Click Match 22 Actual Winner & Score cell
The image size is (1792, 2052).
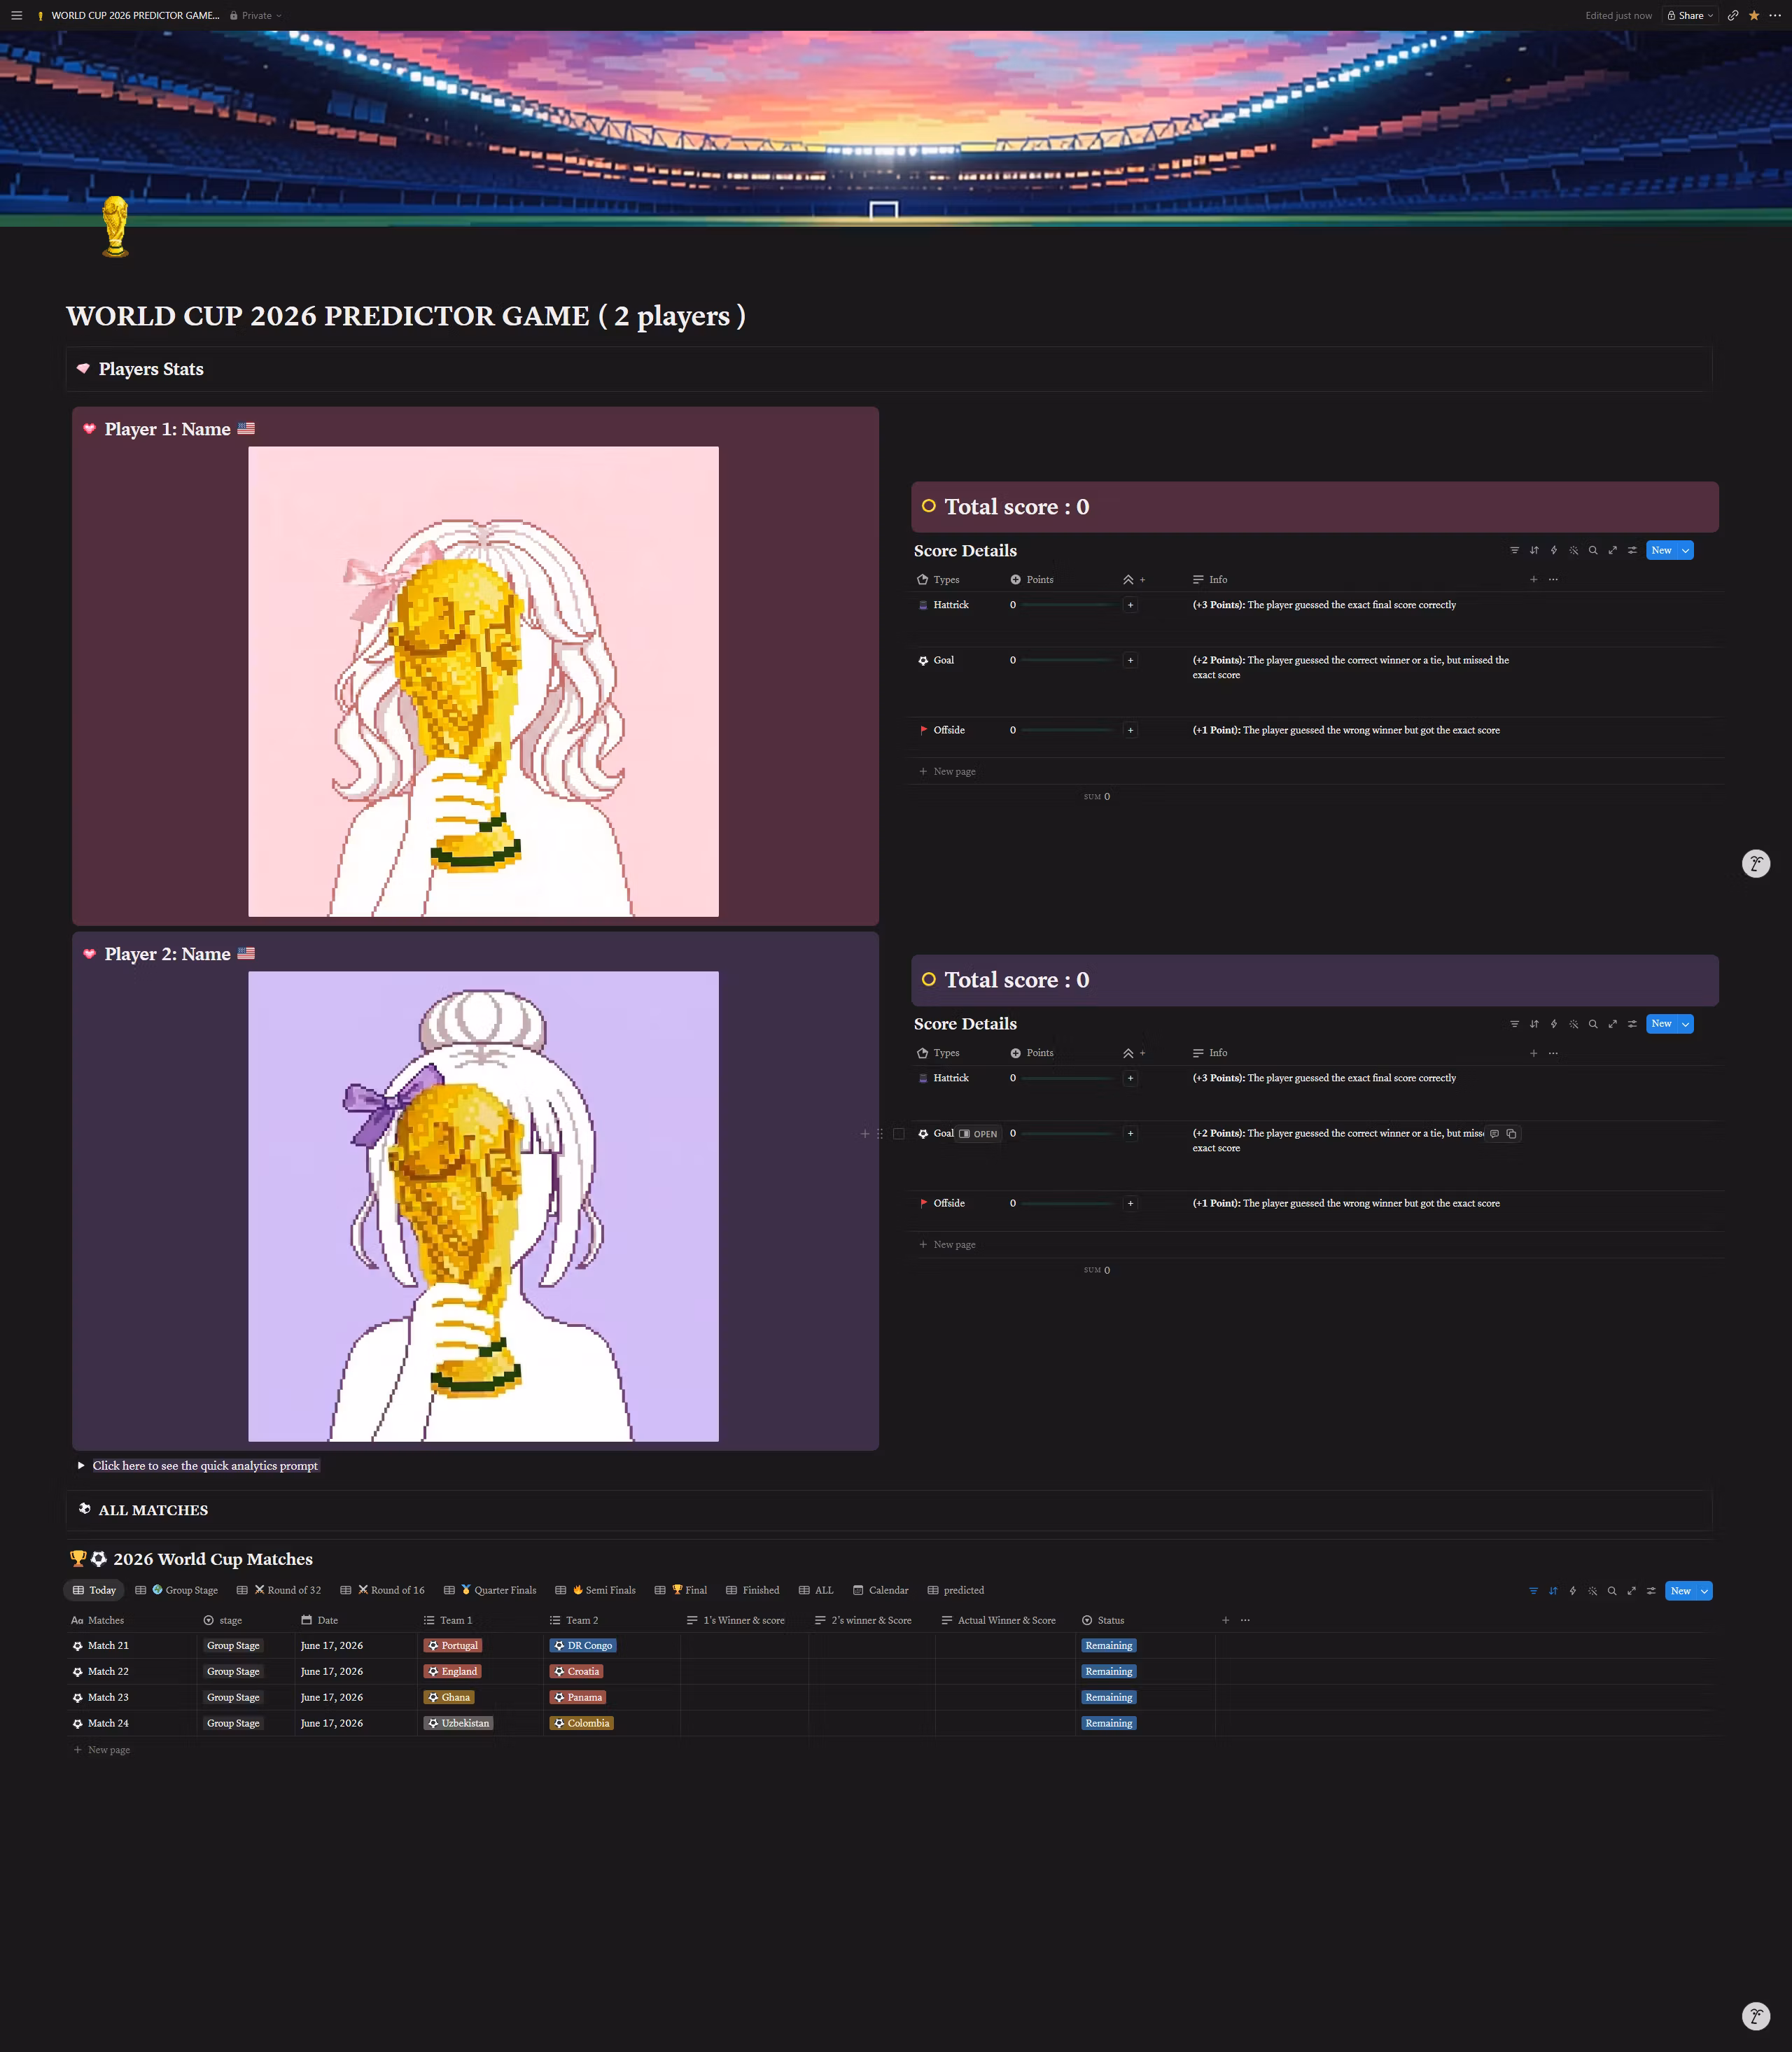[1005, 1671]
